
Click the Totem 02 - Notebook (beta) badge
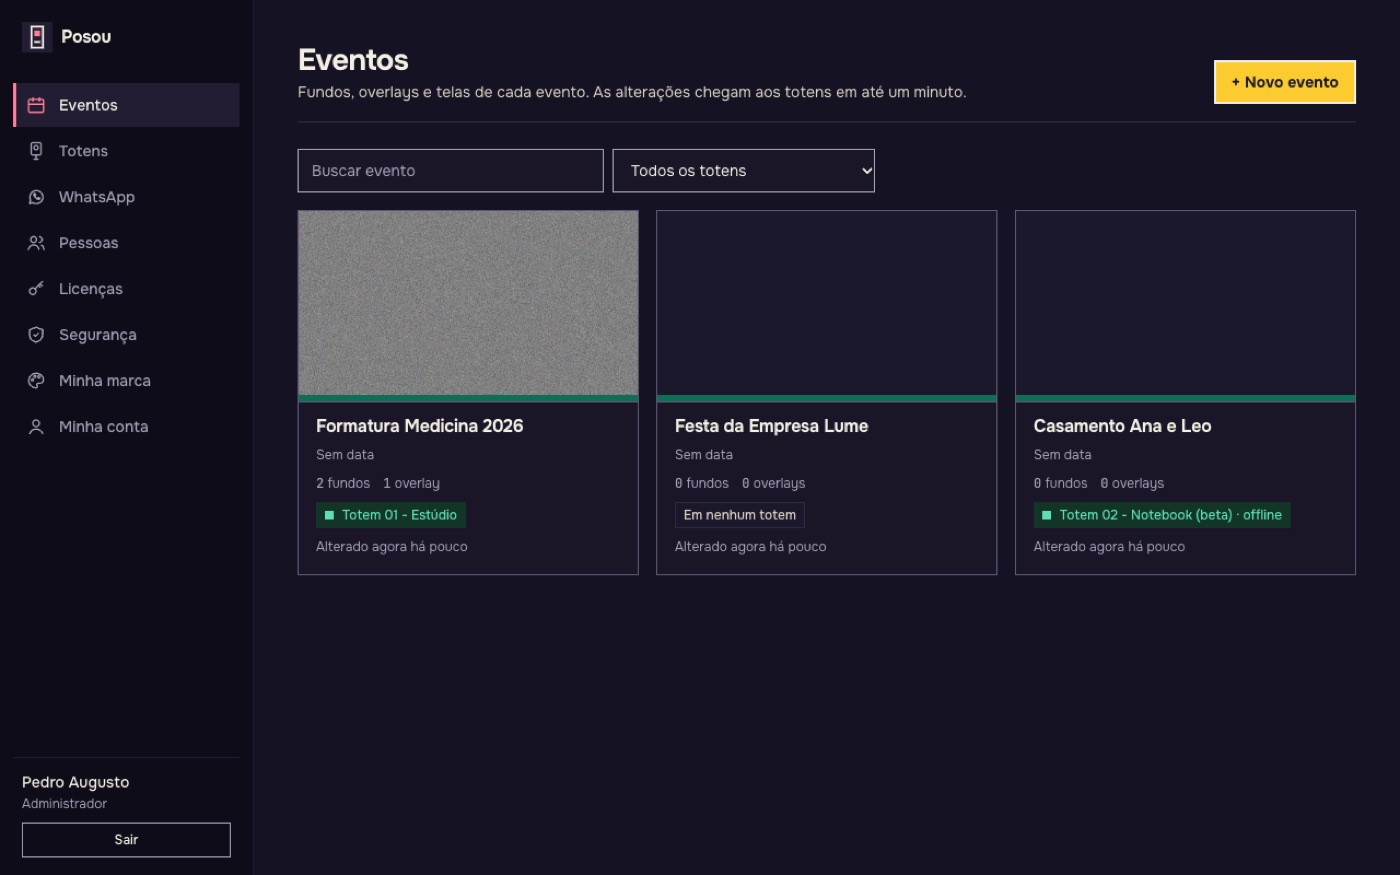[1162, 515]
